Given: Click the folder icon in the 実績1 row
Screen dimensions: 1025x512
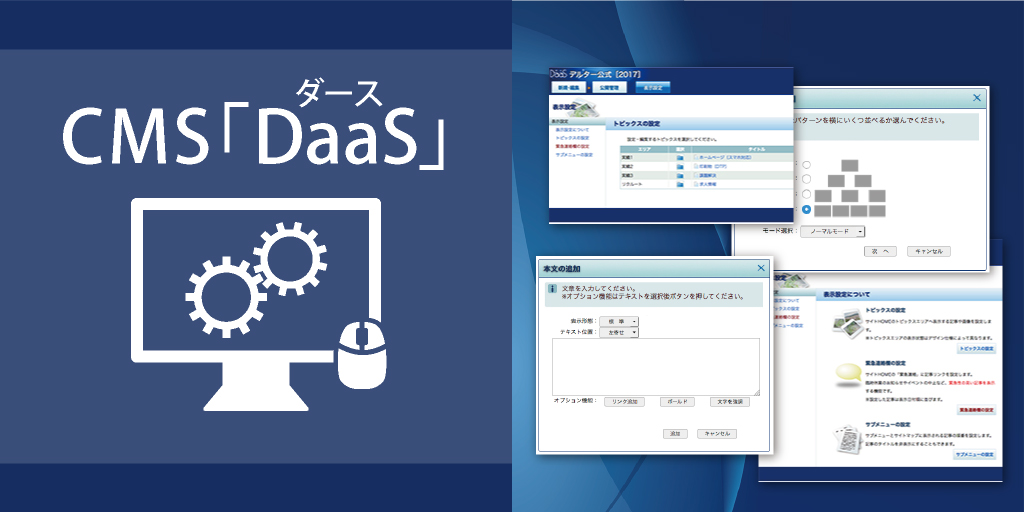Looking at the screenshot, I should (x=679, y=158).
